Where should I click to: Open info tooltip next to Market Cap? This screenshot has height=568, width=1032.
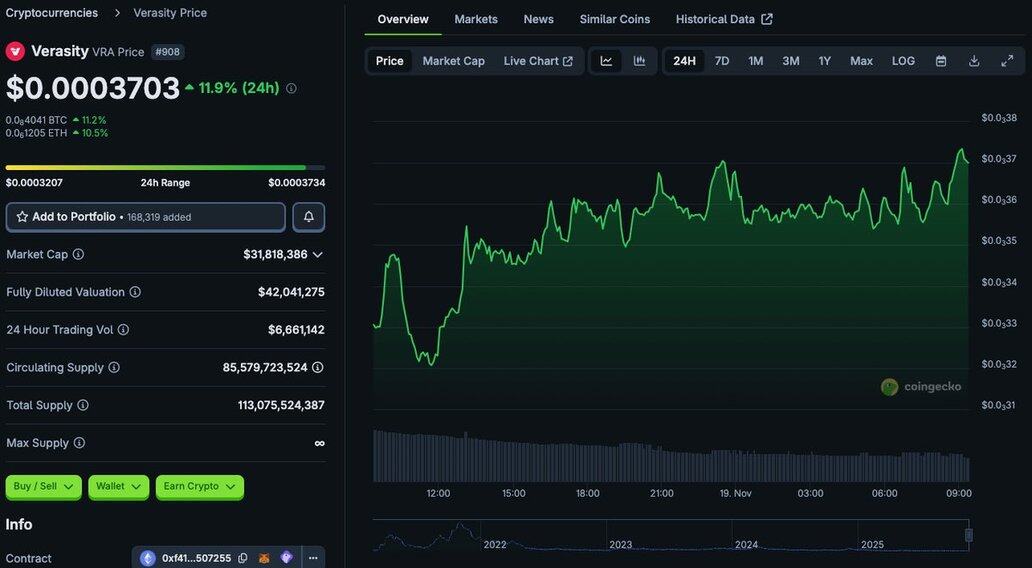click(79, 255)
